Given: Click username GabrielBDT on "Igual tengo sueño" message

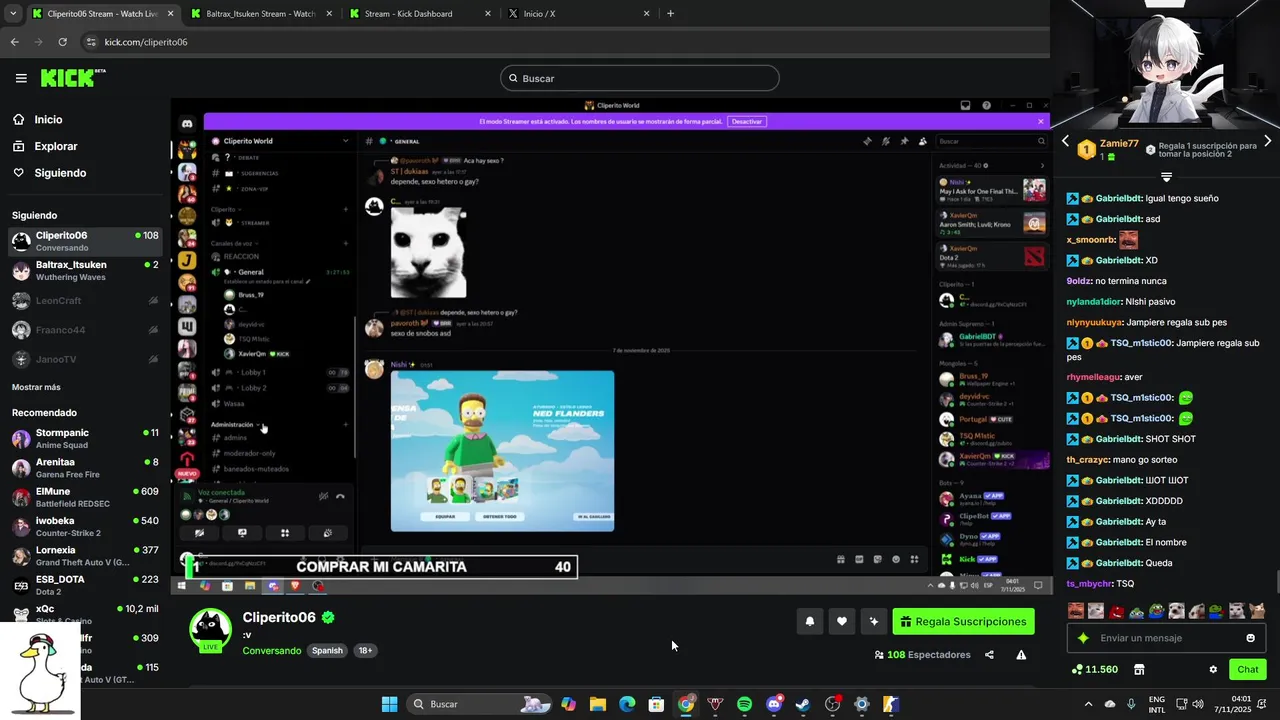Looking at the screenshot, I should [1119, 198].
